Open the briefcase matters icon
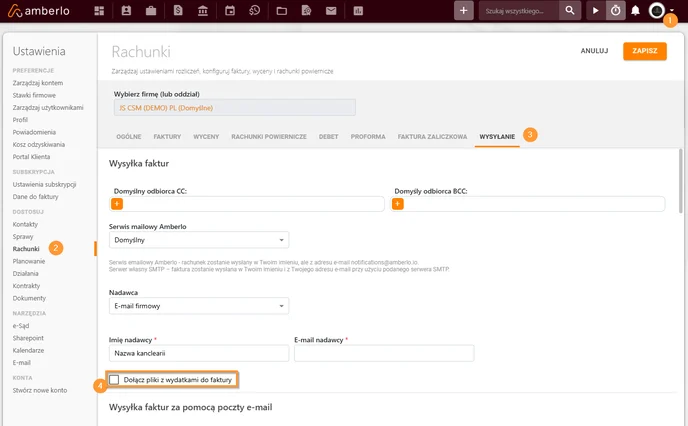The height and width of the screenshot is (426, 688). tap(151, 11)
